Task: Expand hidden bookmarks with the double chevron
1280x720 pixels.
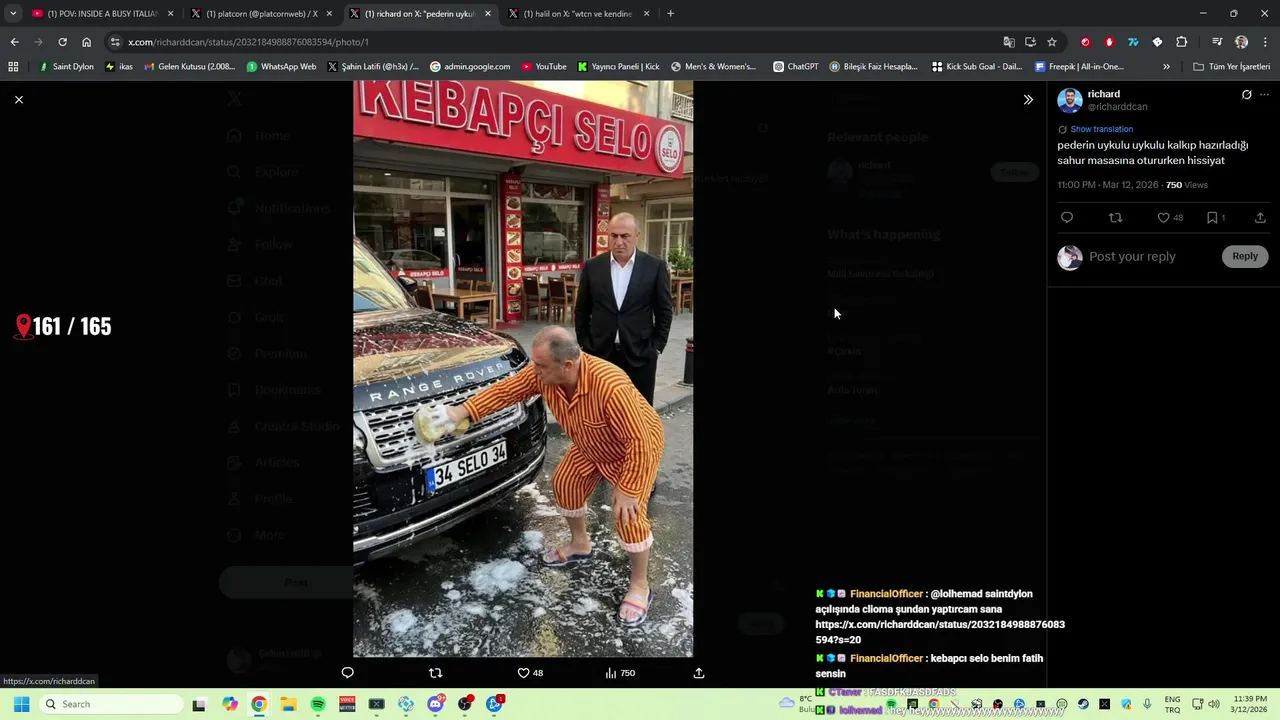Action: [1166, 67]
